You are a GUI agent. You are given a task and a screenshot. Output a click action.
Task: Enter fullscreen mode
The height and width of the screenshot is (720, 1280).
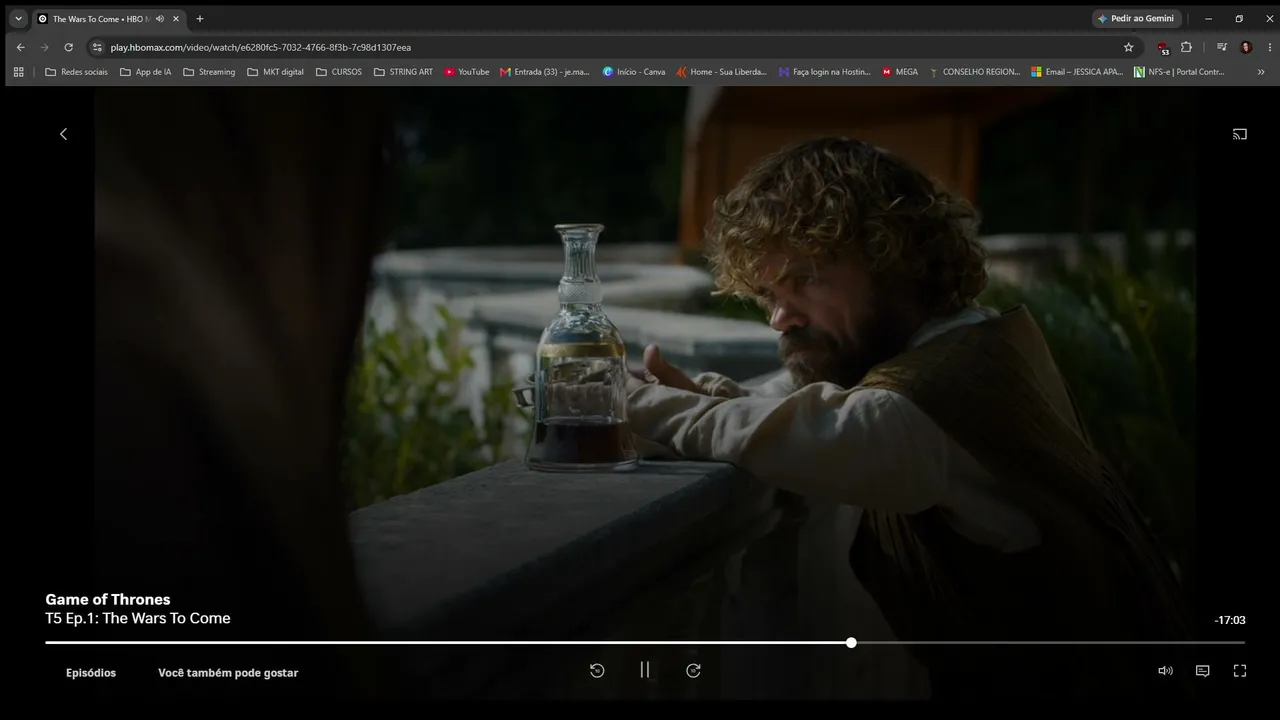[x=1240, y=671]
